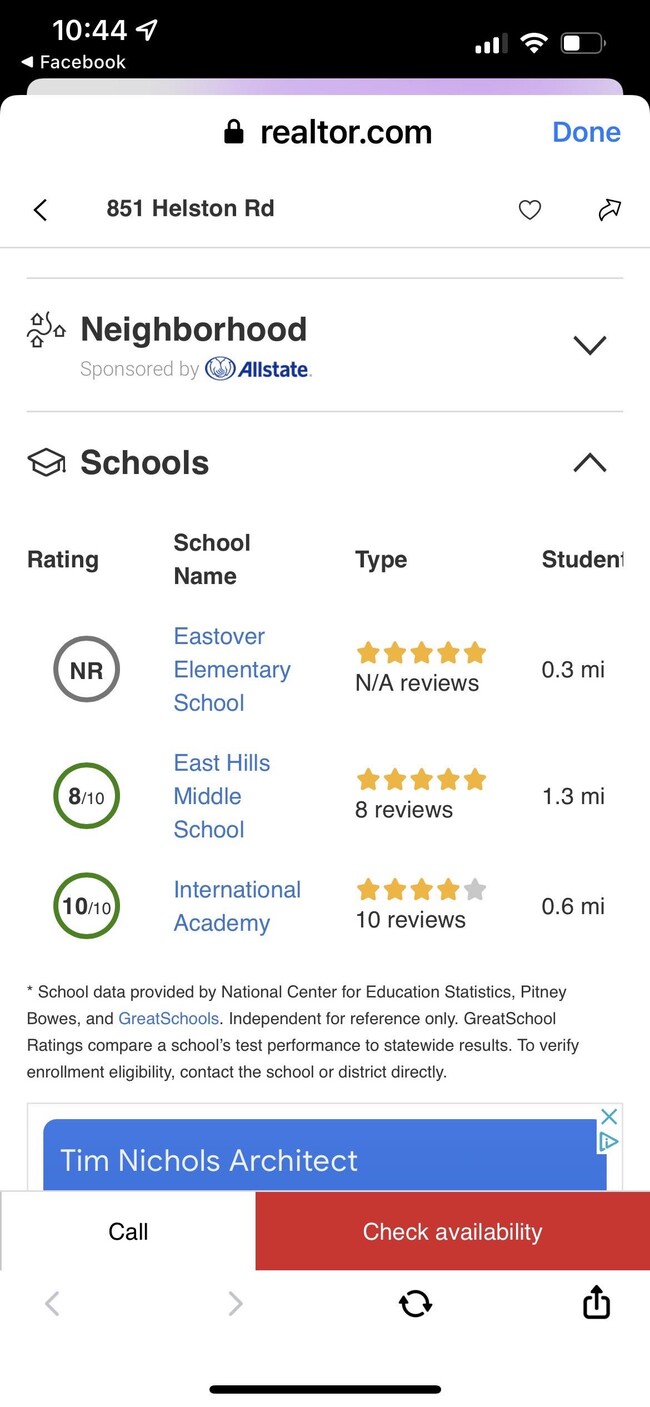Screen dimensions: 650x1407
Task: Open East Hills Middle School link
Action: 222,796
